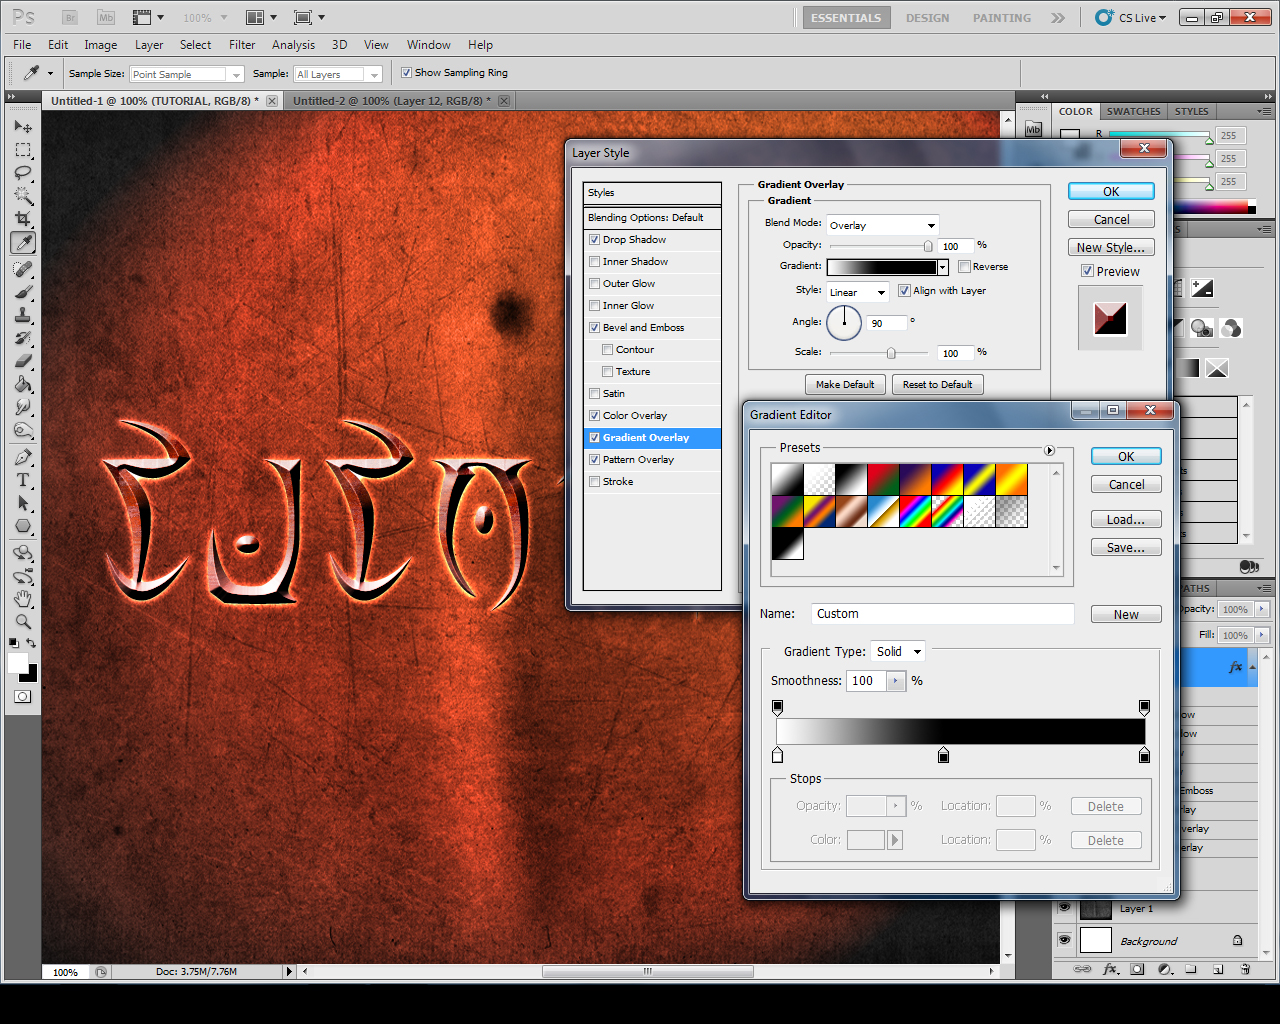Open the Blend Mode dropdown set to Overlay
Viewport: 1280px width, 1024px height.
[882, 225]
